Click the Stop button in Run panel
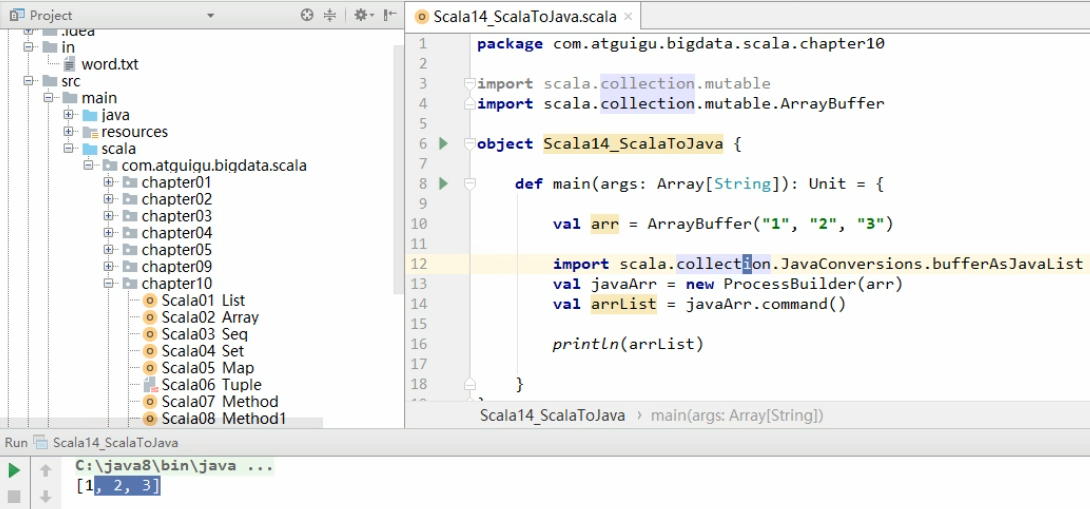 (x=14, y=496)
